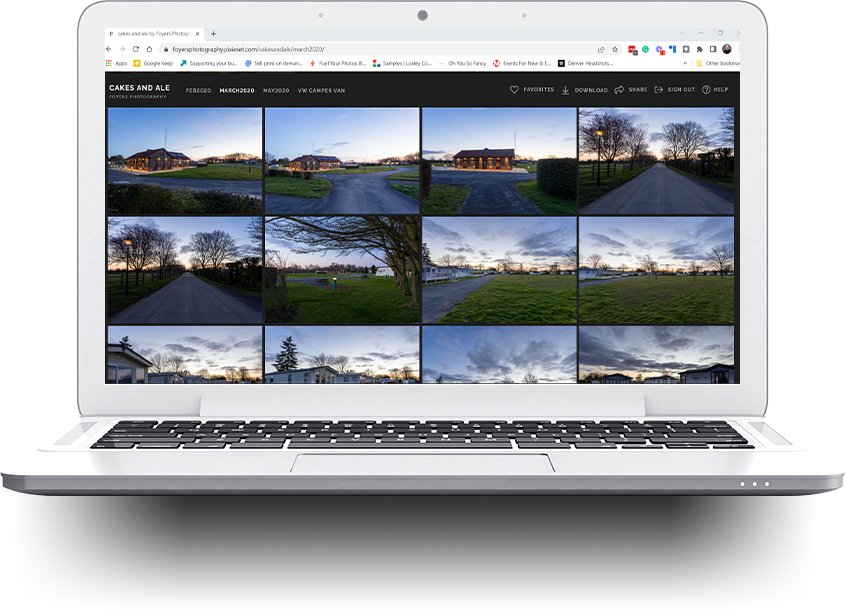Open the Favorites heart icon

(514, 89)
